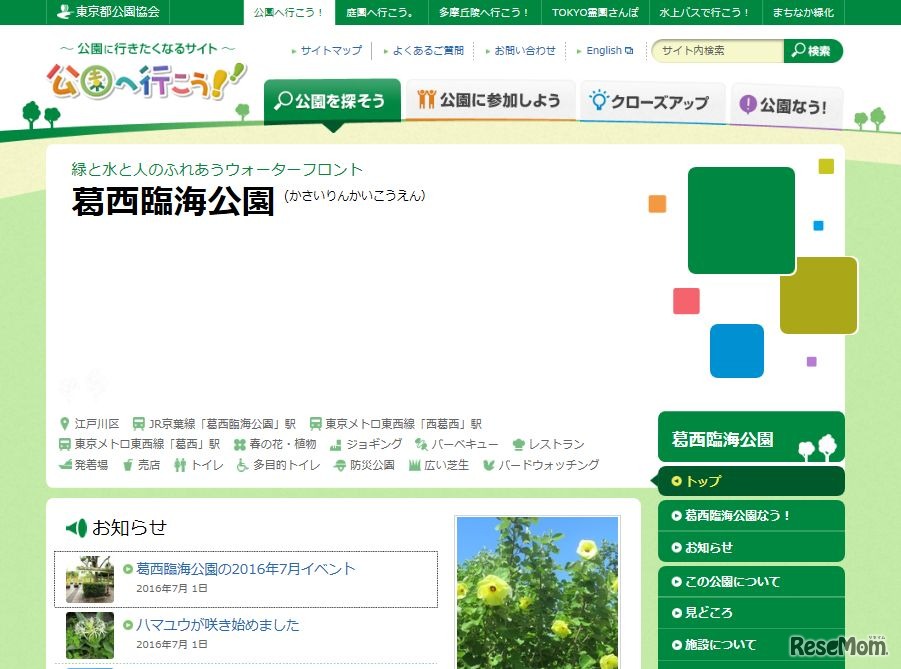
Task: Switch to the 庭園へ行こう。 tab
Action: click(x=381, y=12)
